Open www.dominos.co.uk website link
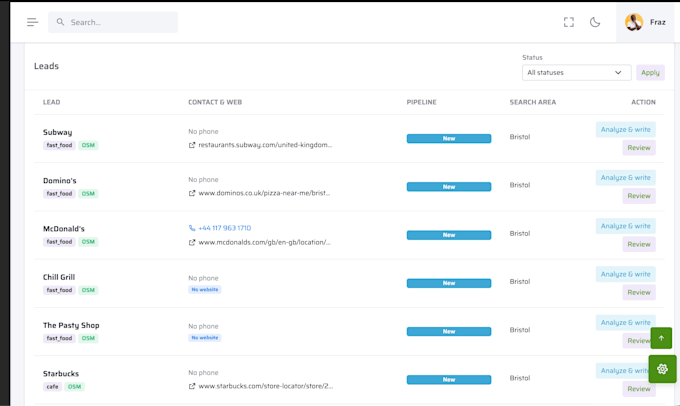Image resolution: width=680 pixels, height=406 pixels. [264, 193]
